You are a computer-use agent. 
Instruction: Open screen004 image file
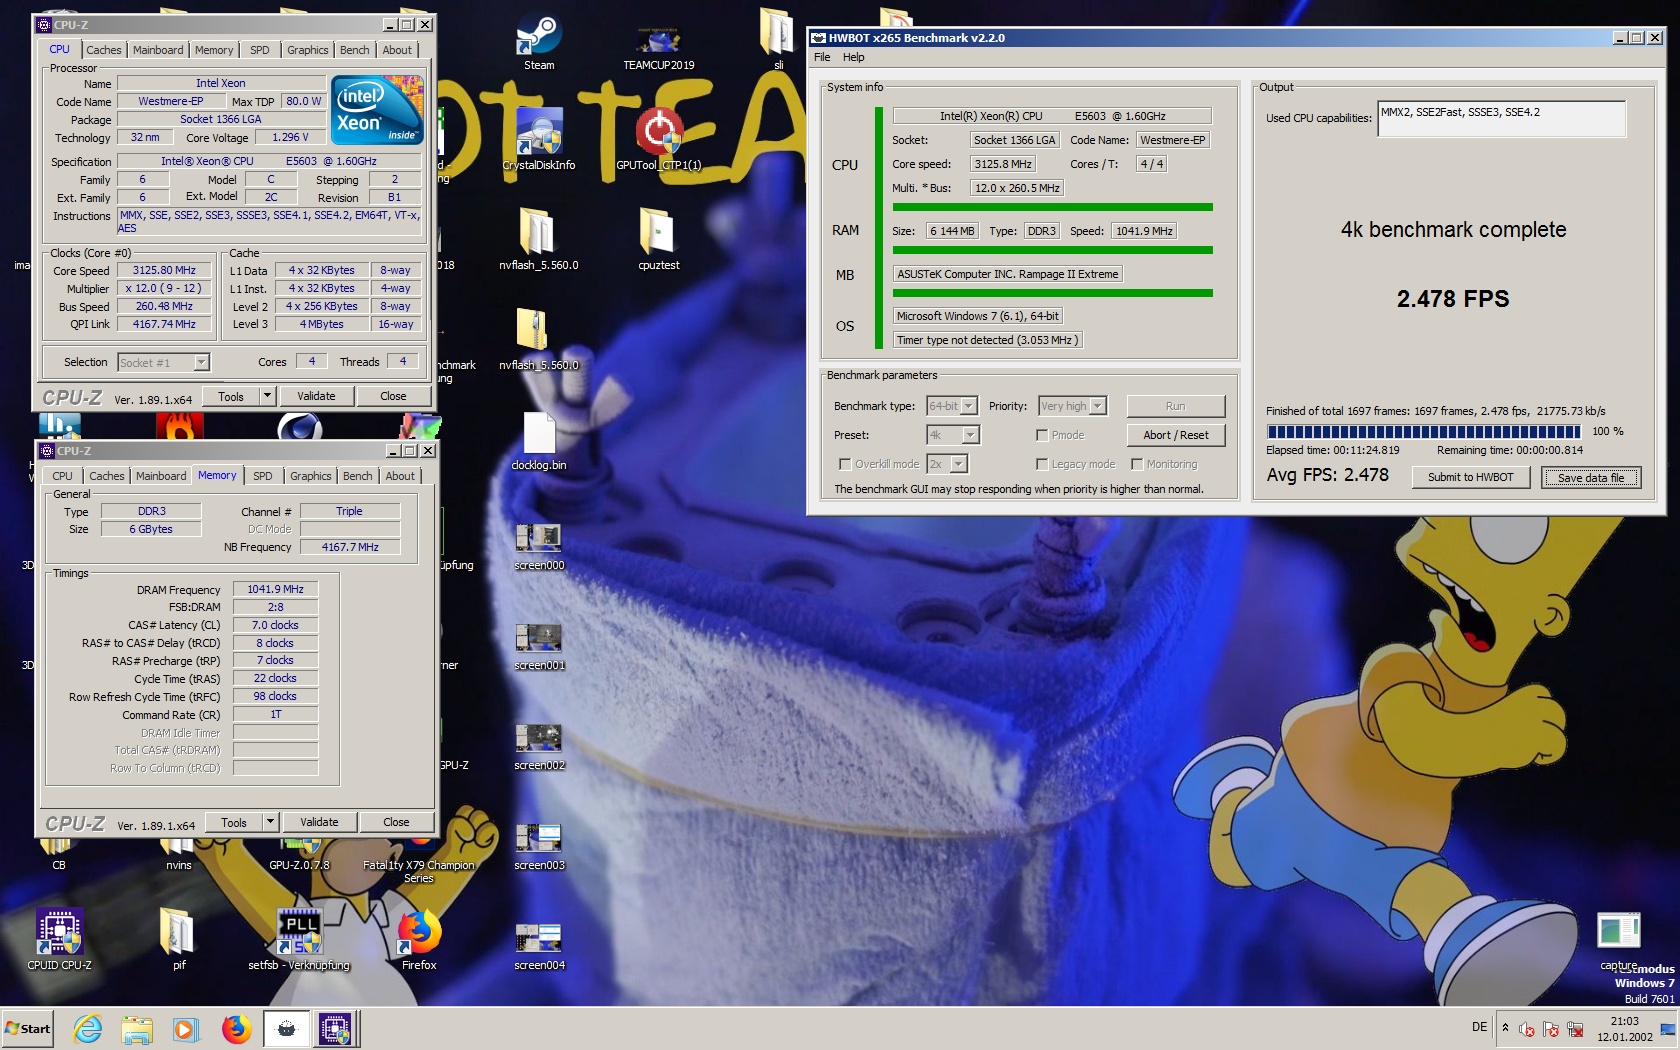[539, 947]
